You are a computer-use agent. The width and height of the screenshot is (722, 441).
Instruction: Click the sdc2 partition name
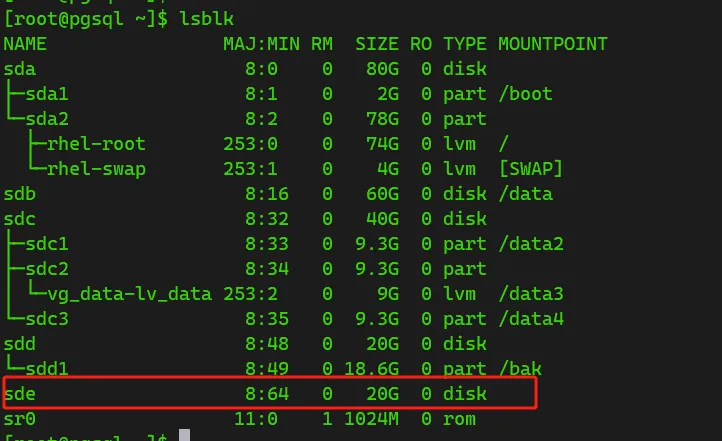click(47, 269)
